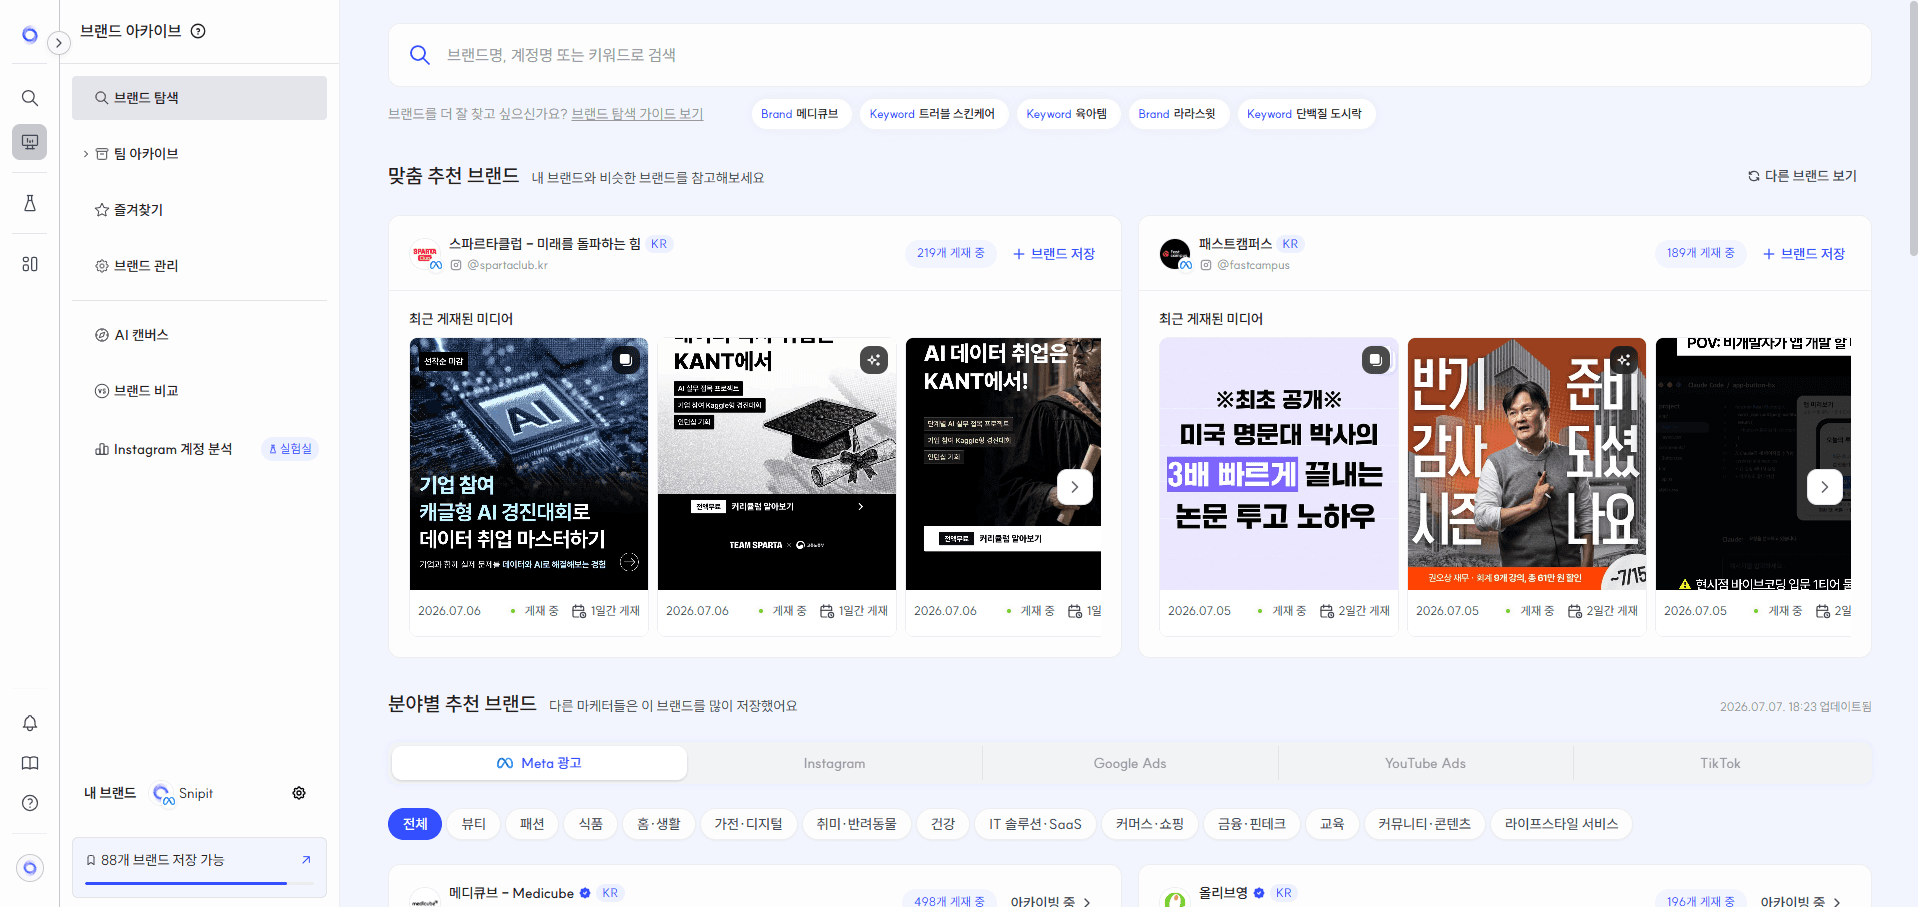Click the sparkle icon on KANT에서 graduation-cap thumbnail
The image size is (1918, 907).
click(874, 360)
